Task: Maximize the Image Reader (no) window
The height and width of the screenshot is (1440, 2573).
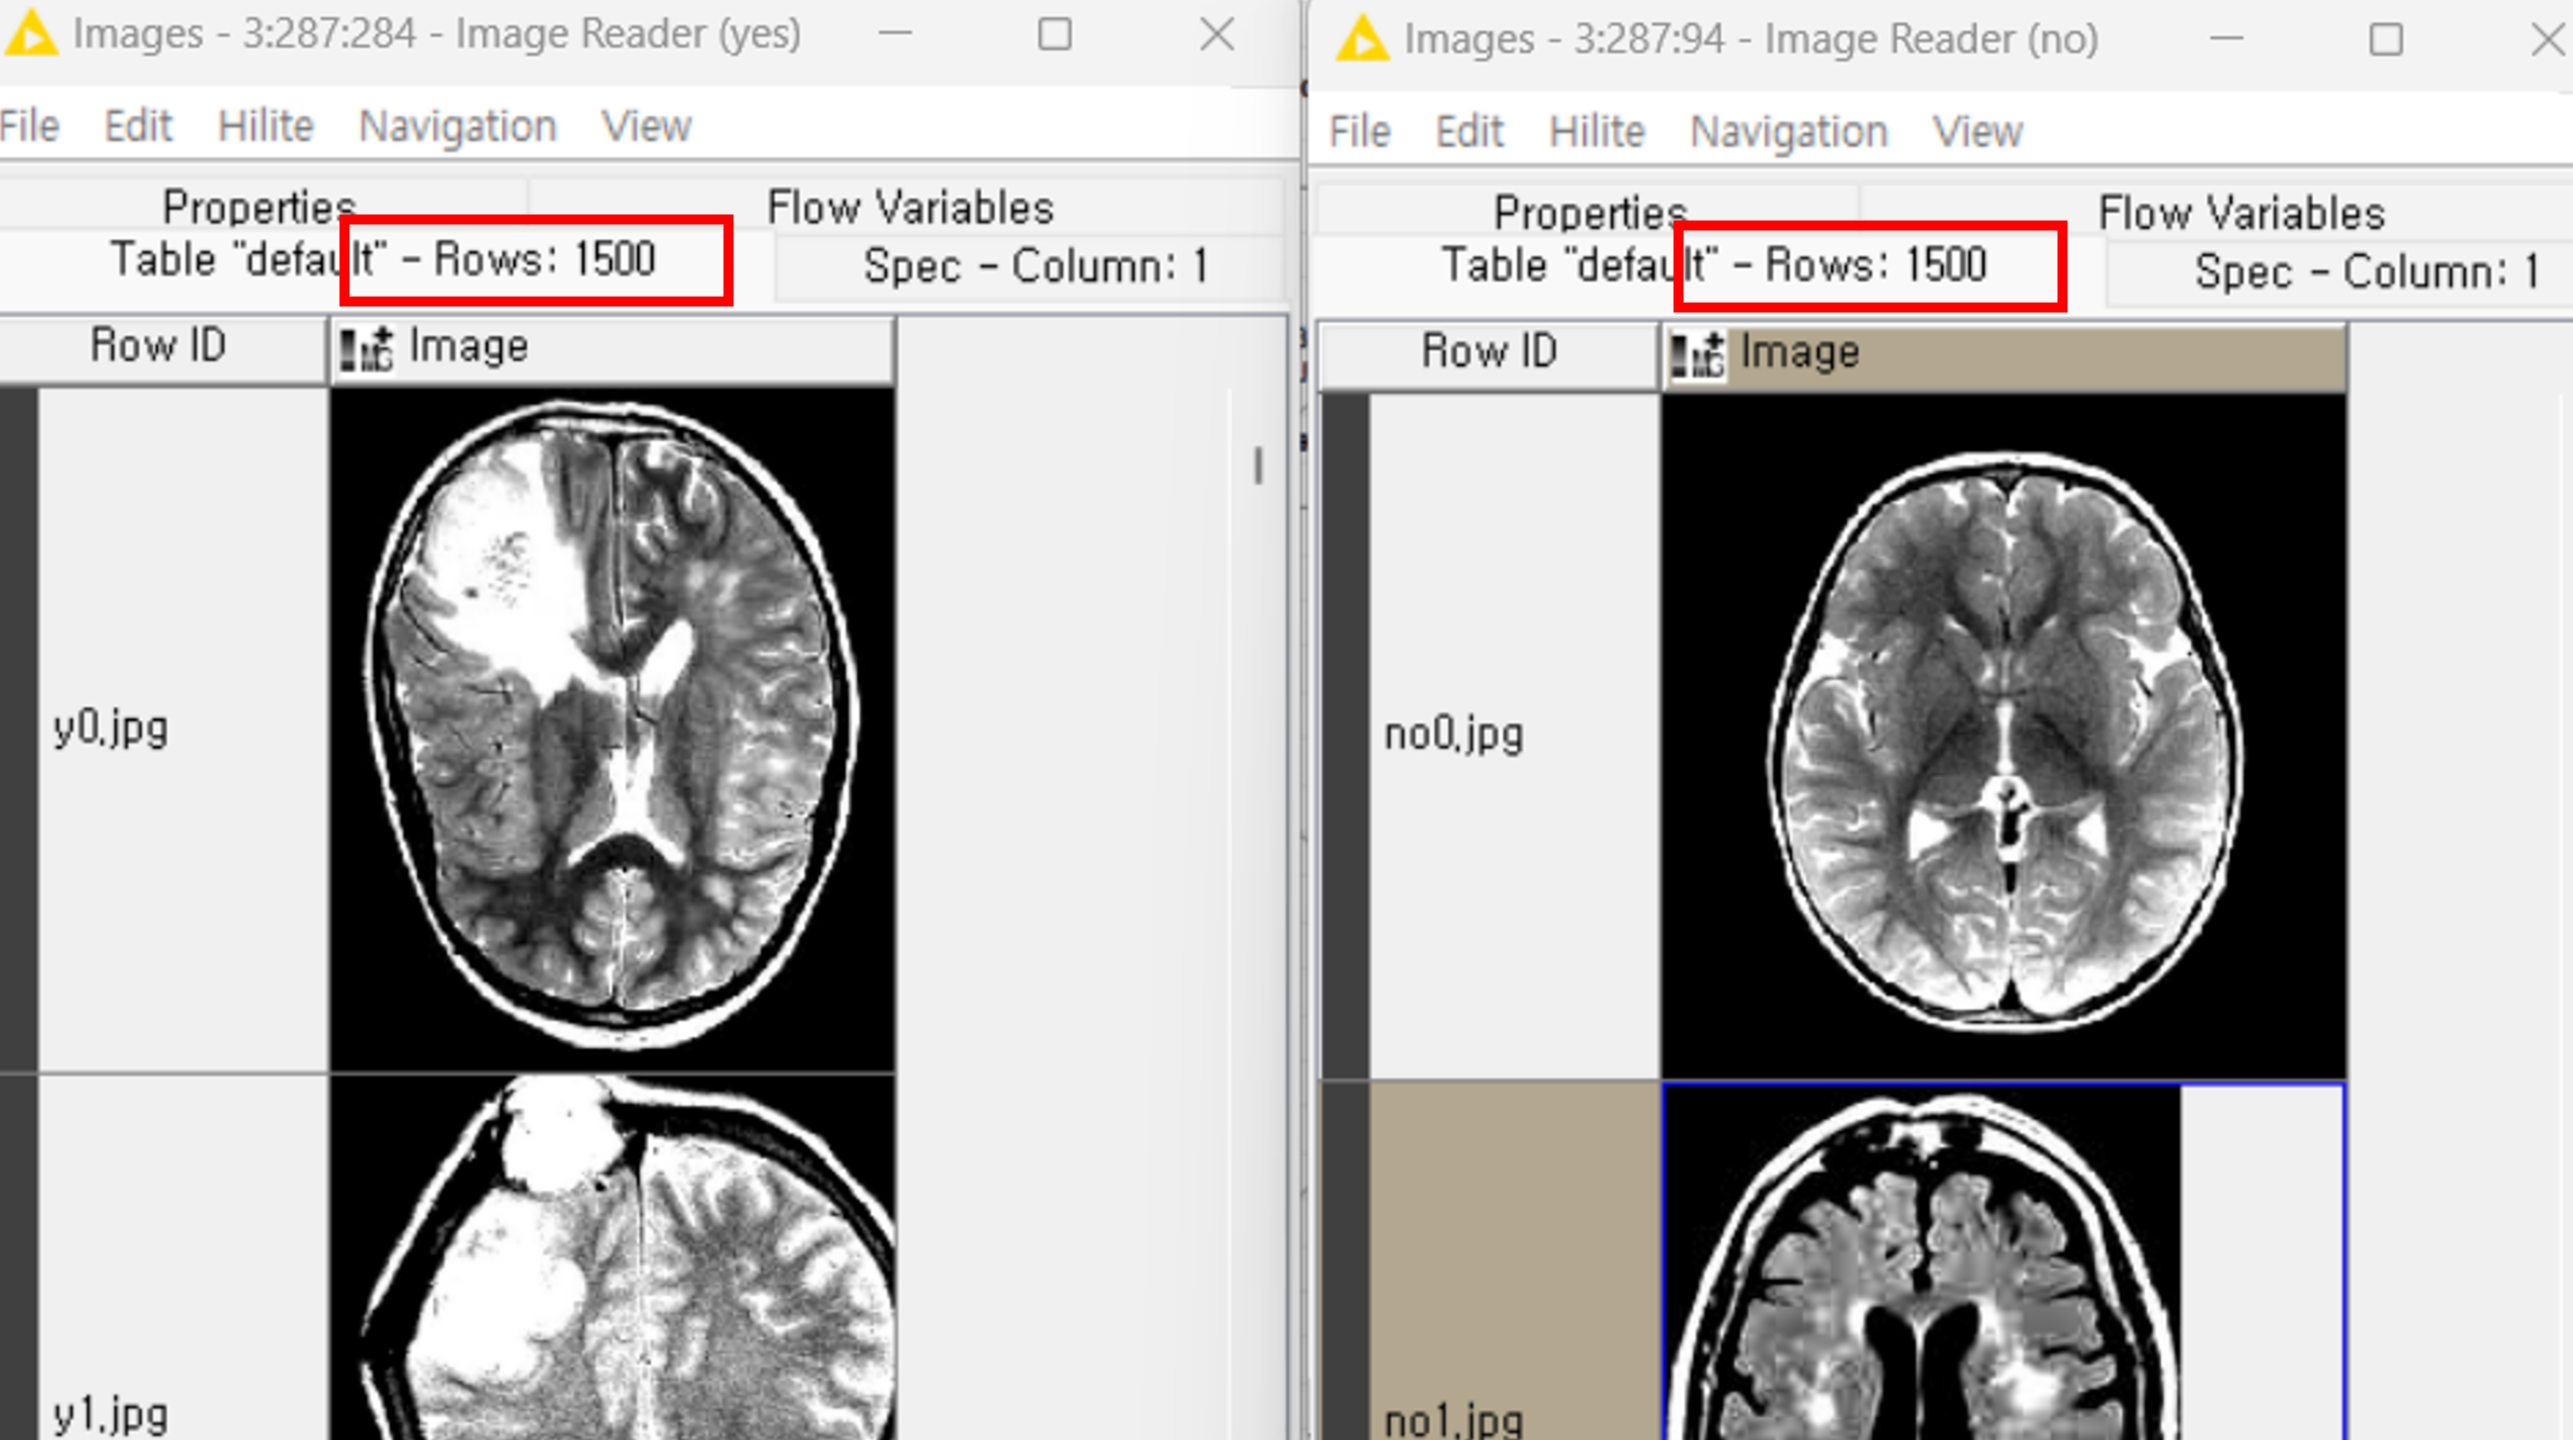Action: point(2386,40)
